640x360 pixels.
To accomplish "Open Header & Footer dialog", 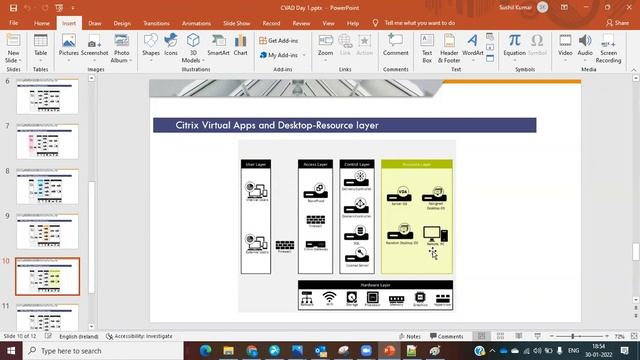I will click(x=449, y=48).
